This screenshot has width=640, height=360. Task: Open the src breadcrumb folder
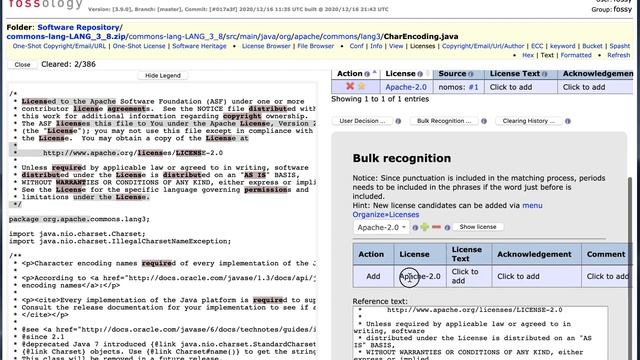click(x=231, y=36)
